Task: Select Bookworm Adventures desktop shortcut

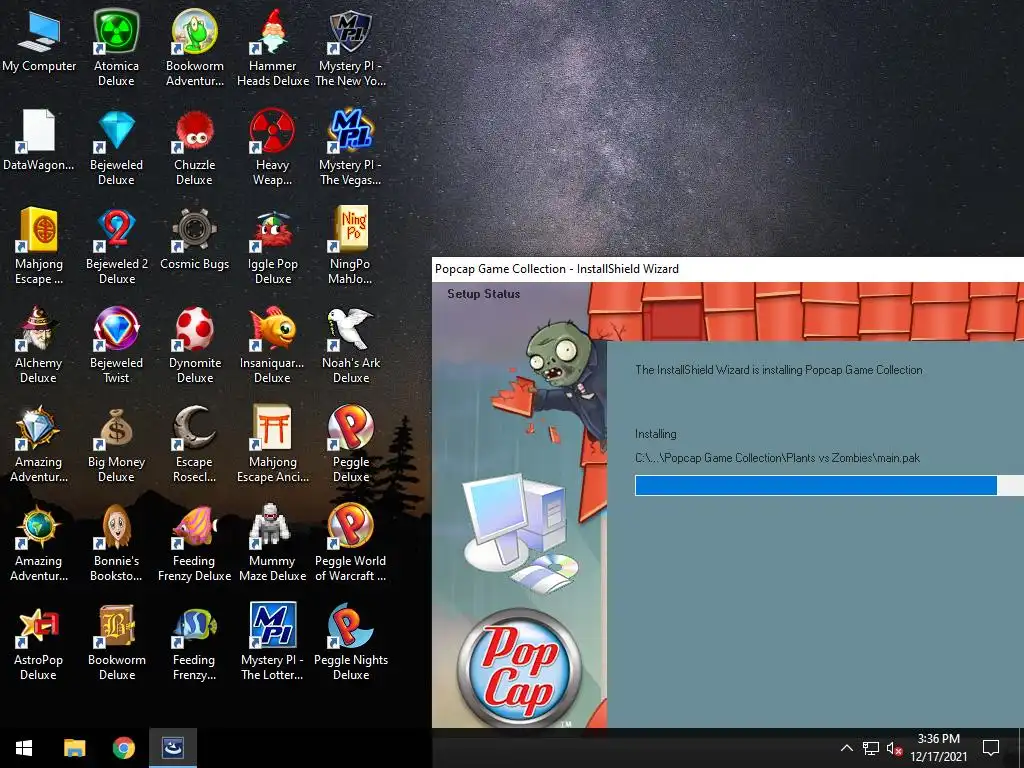Action: point(195,48)
